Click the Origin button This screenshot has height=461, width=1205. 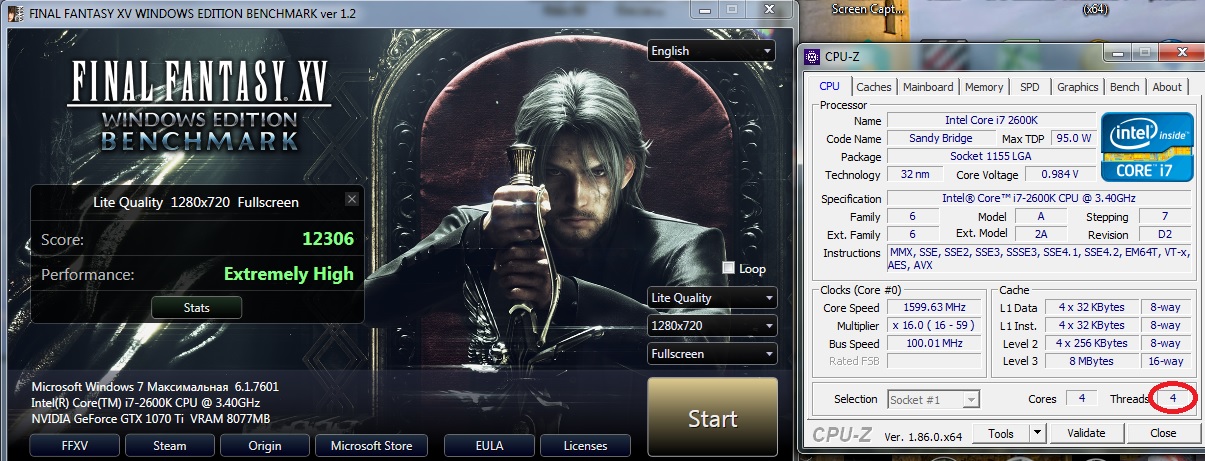pos(263,445)
